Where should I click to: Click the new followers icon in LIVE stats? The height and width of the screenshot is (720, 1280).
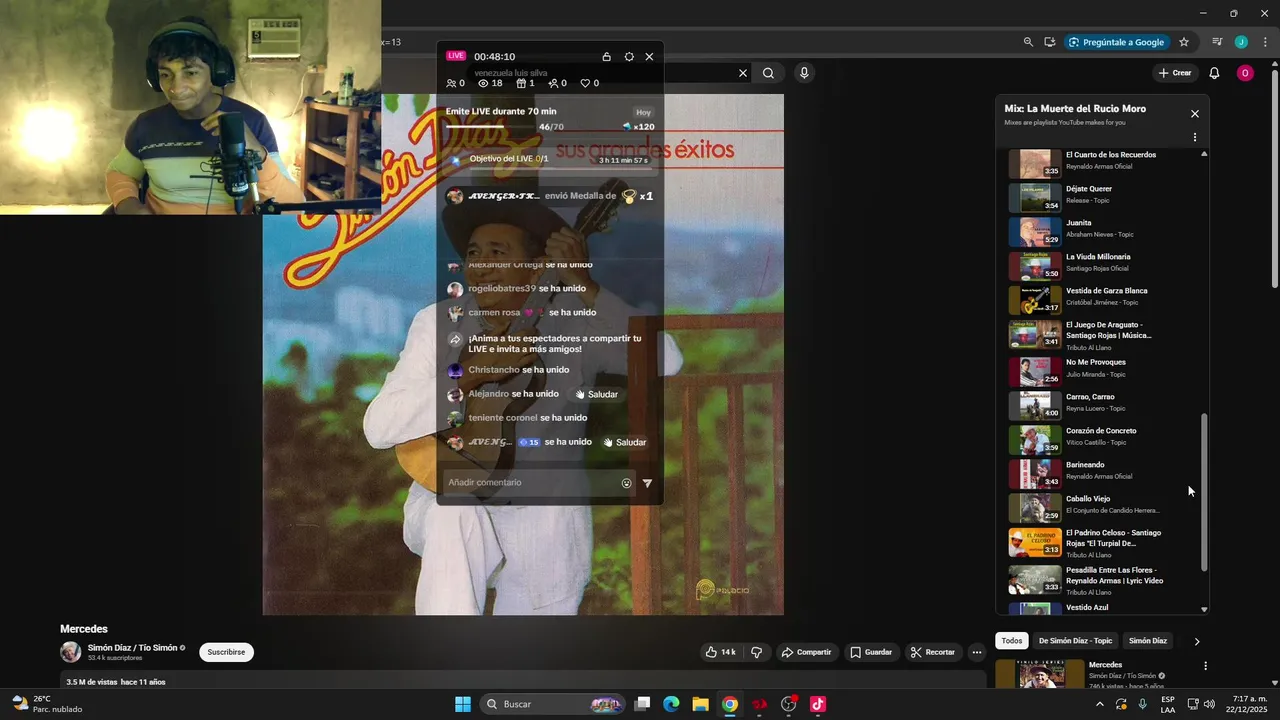pos(553,84)
